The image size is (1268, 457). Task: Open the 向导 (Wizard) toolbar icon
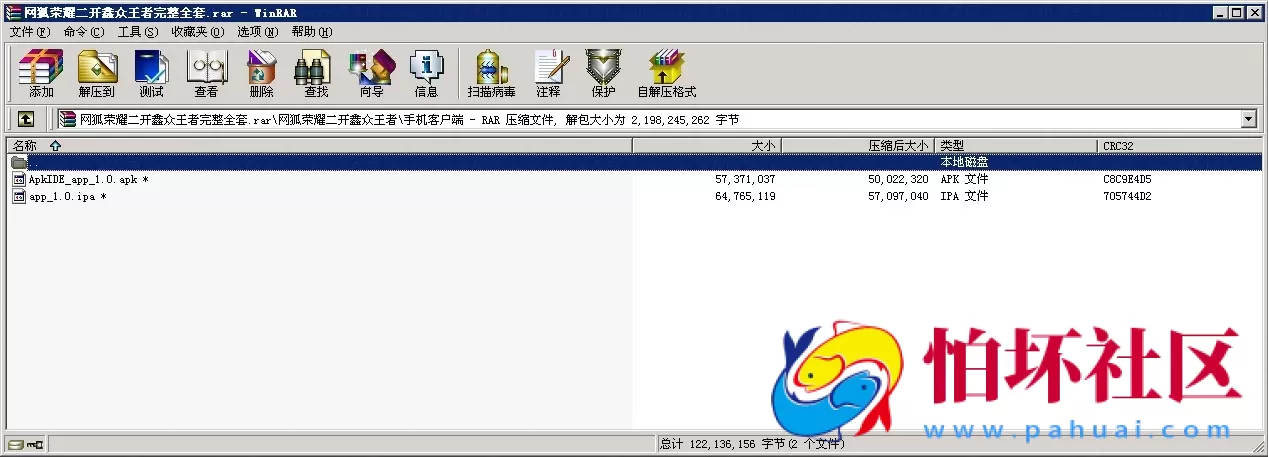click(x=371, y=73)
